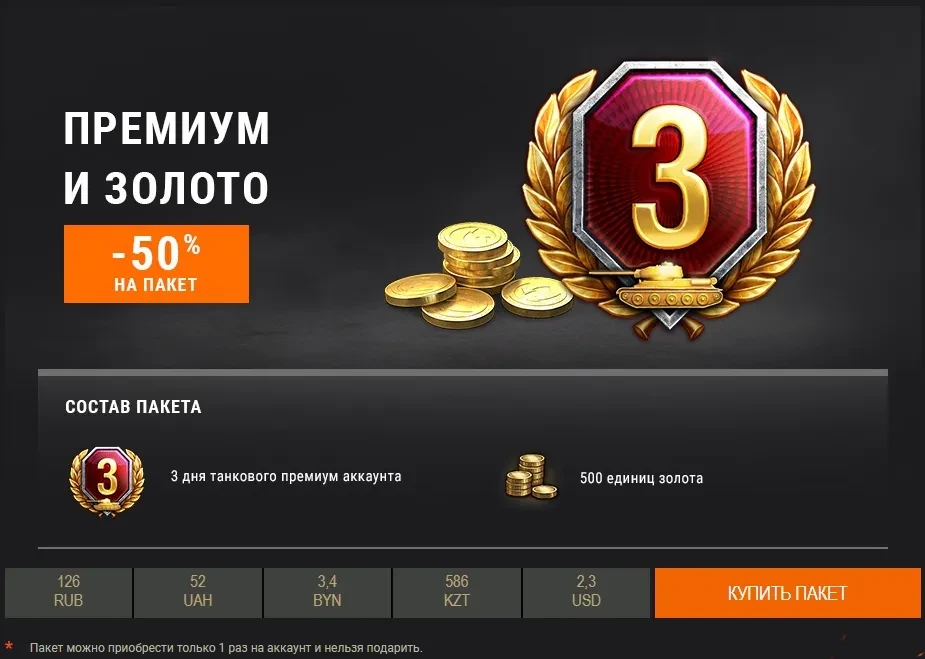Click the footnote about one purchase per account
Viewport: 925px width, 659px height.
click(226, 648)
